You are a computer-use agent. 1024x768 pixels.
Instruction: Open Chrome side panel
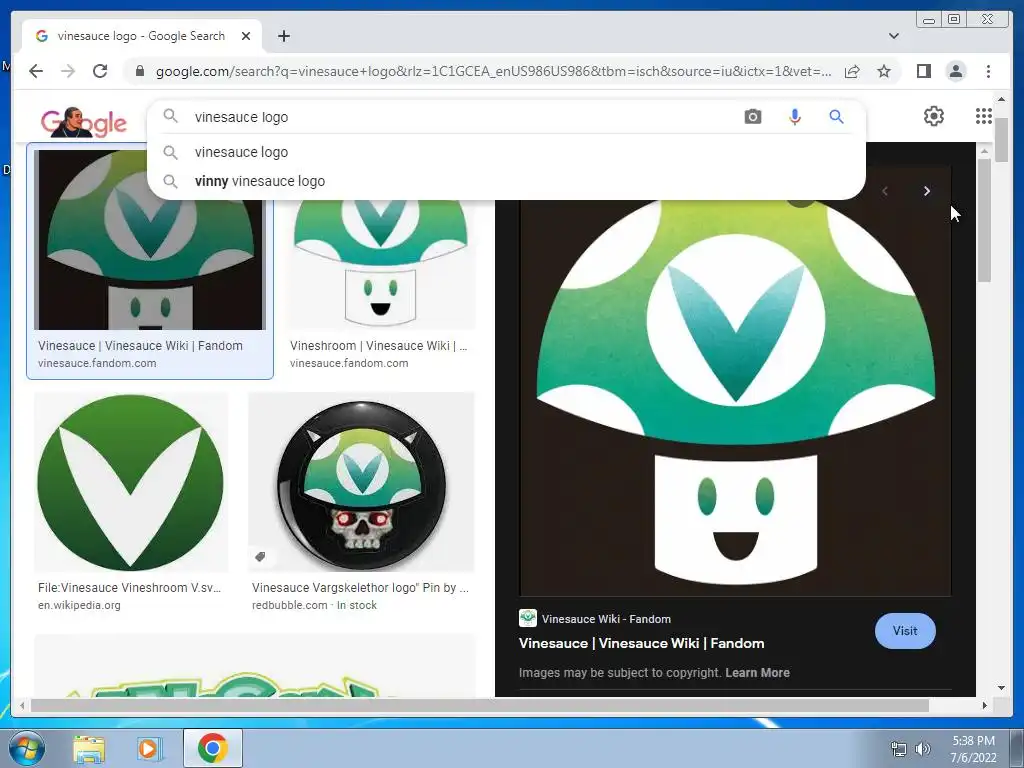click(x=923, y=71)
